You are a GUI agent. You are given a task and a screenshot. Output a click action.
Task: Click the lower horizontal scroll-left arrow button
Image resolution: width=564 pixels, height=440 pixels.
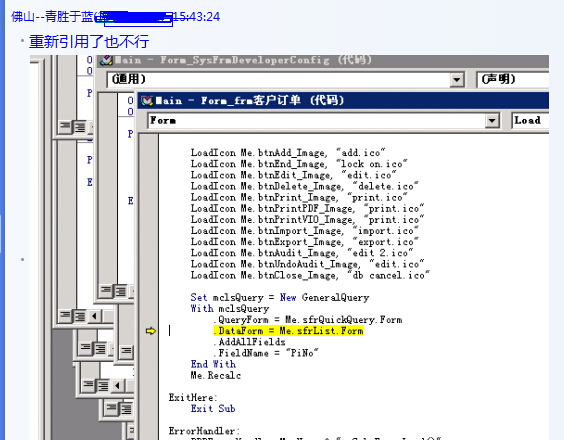click(118, 386)
